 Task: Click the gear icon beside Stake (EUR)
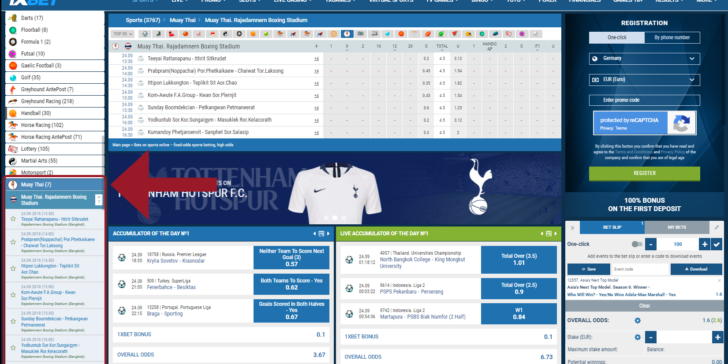point(637,337)
